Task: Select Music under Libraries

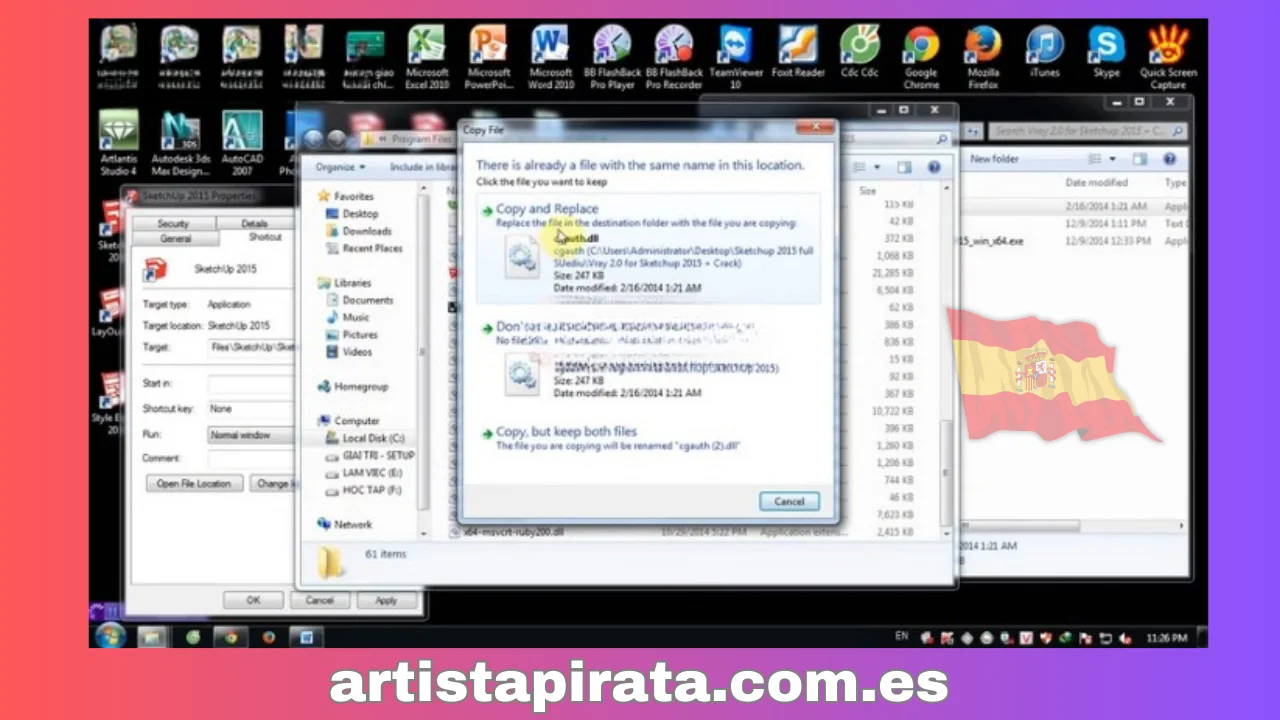Action: click(x=355, y=317)
